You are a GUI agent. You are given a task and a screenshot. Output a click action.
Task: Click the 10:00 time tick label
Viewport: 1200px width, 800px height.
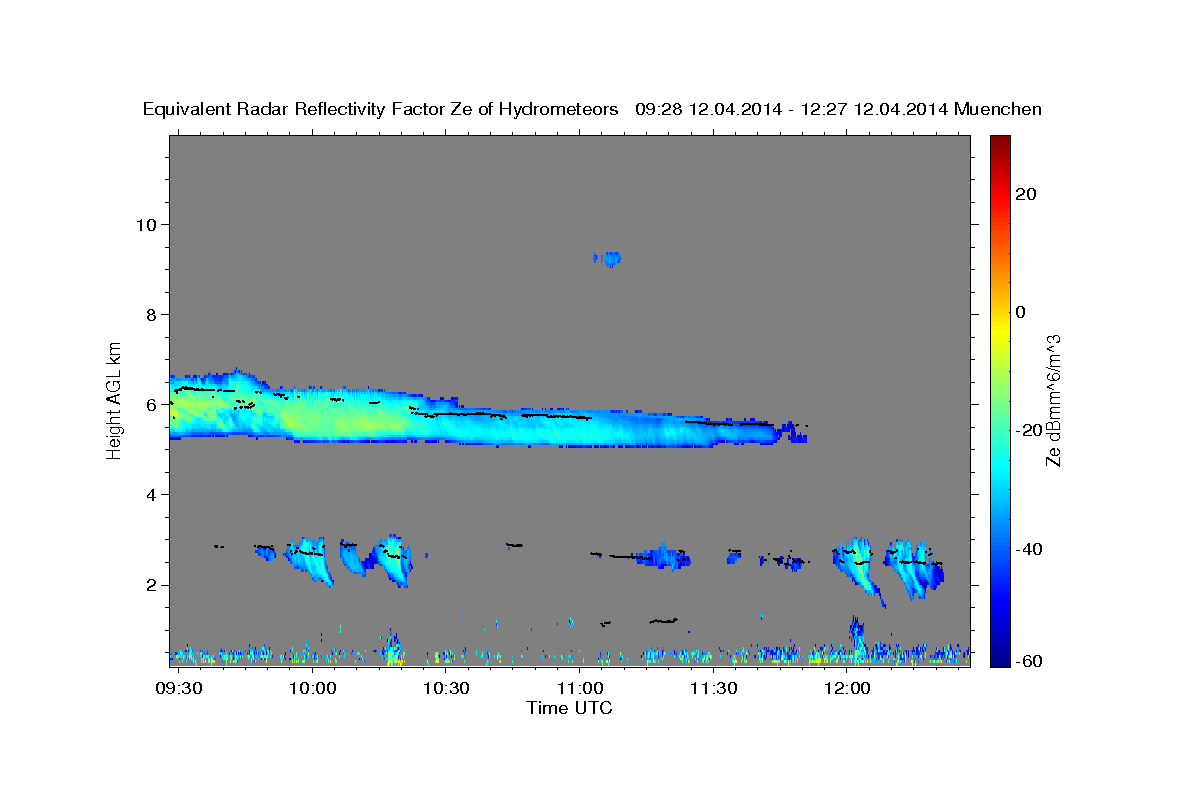[x=314, y=689]
